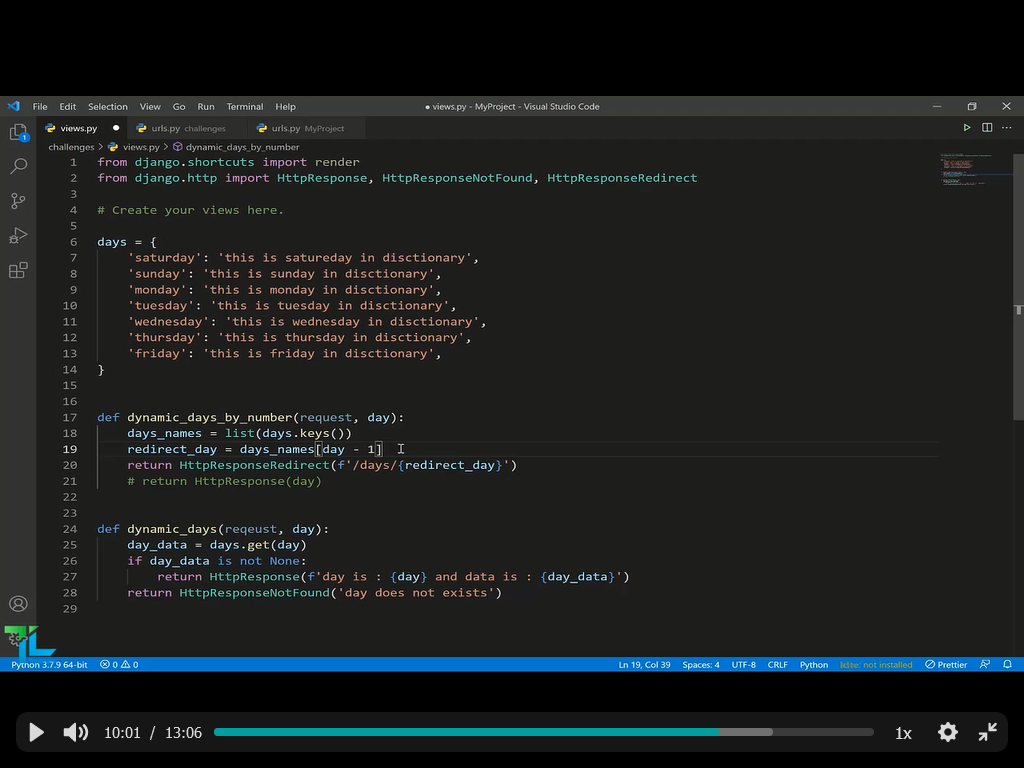The image size is (1024, 768).
Task: Click Prettier in the status bar
Action: 946,664
